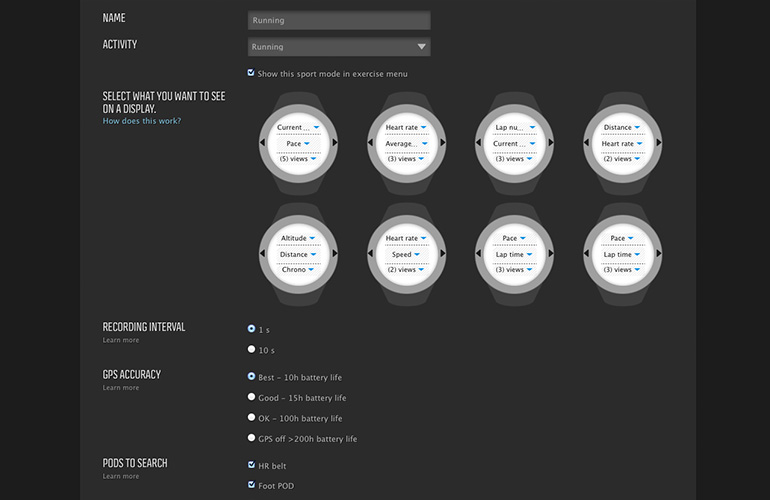Click the left arrow on the watch with Distance above Heart rate
The width and height of the screenshot is (770, 500).
point(586,142)
